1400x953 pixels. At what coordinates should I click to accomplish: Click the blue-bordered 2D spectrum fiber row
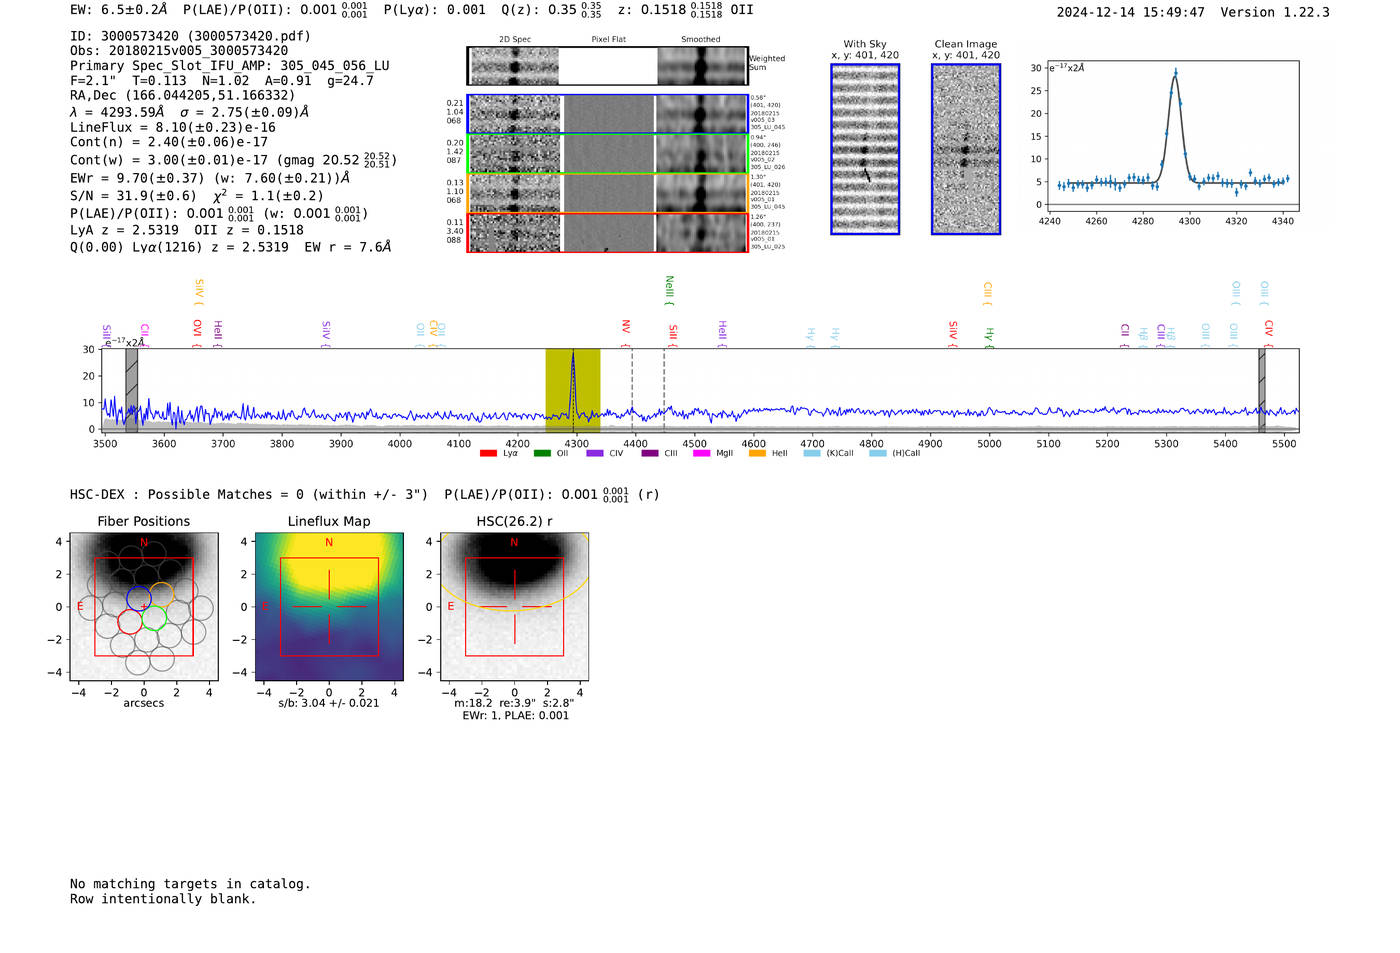click(x=608, y=114)
